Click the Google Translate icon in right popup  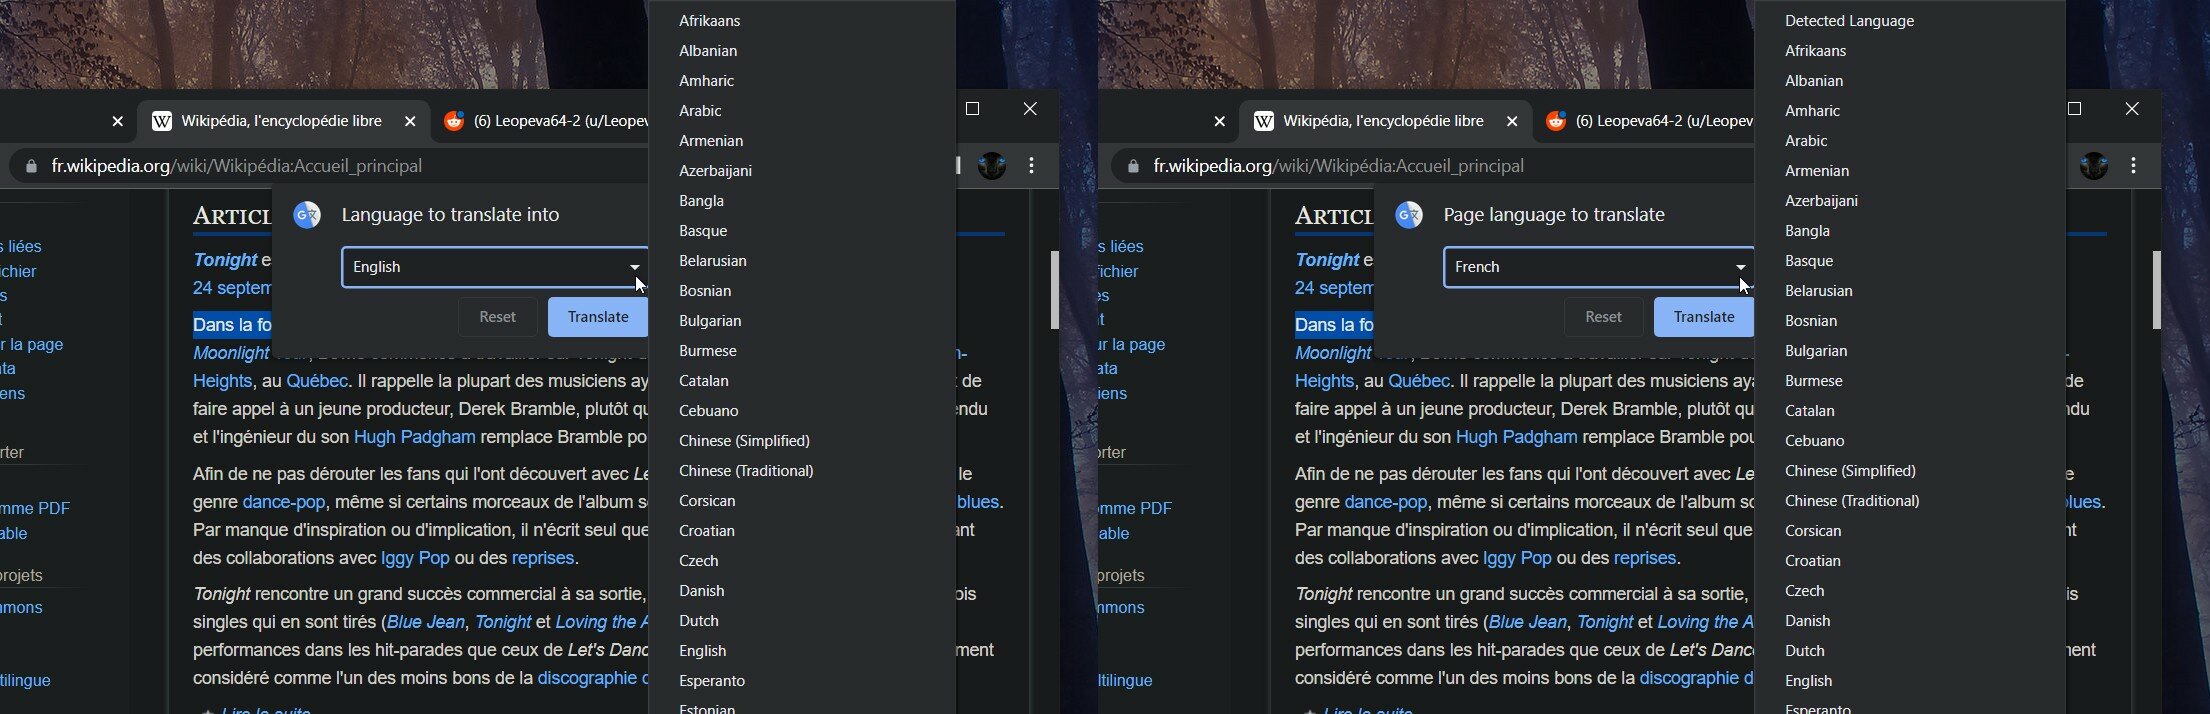point(1409,215)
